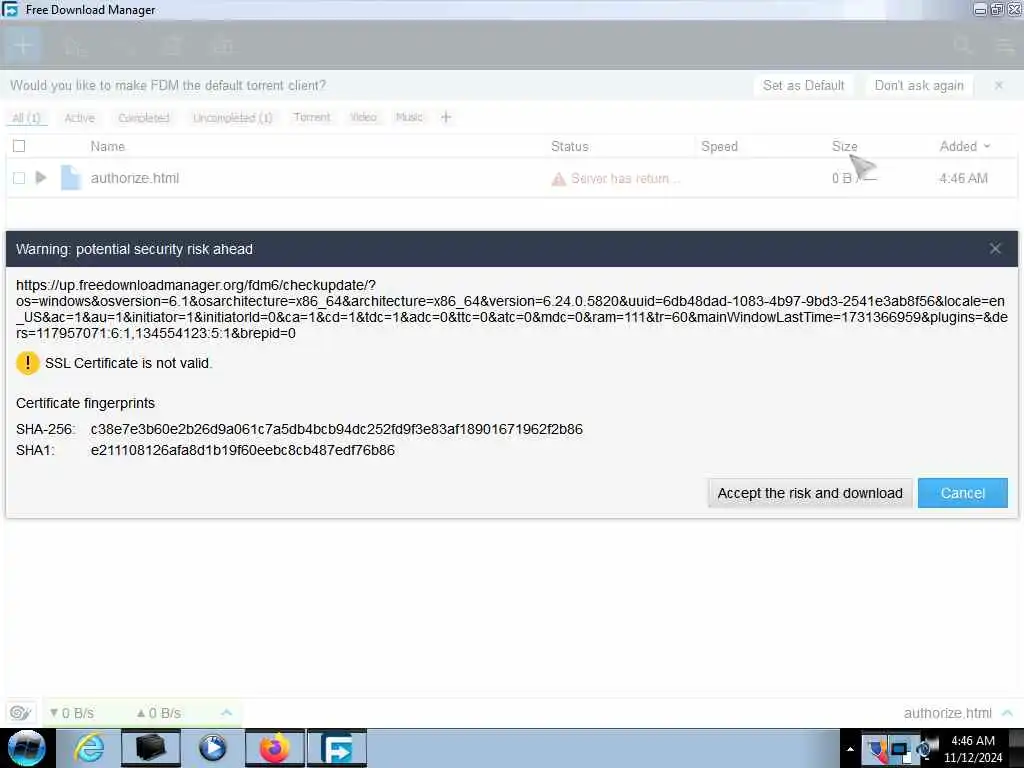
Task: Open the hamburger main menu
Action: 1004,46
